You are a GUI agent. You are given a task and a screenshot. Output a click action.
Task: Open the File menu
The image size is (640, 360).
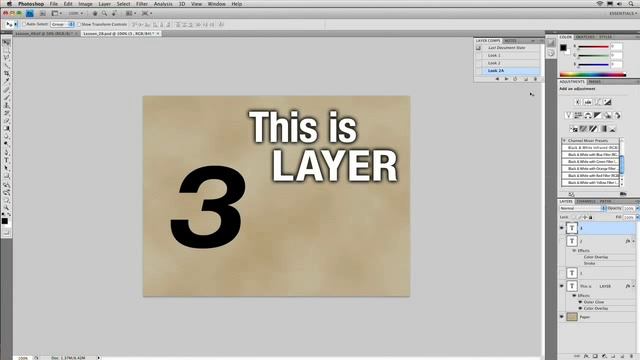[53, 4]
